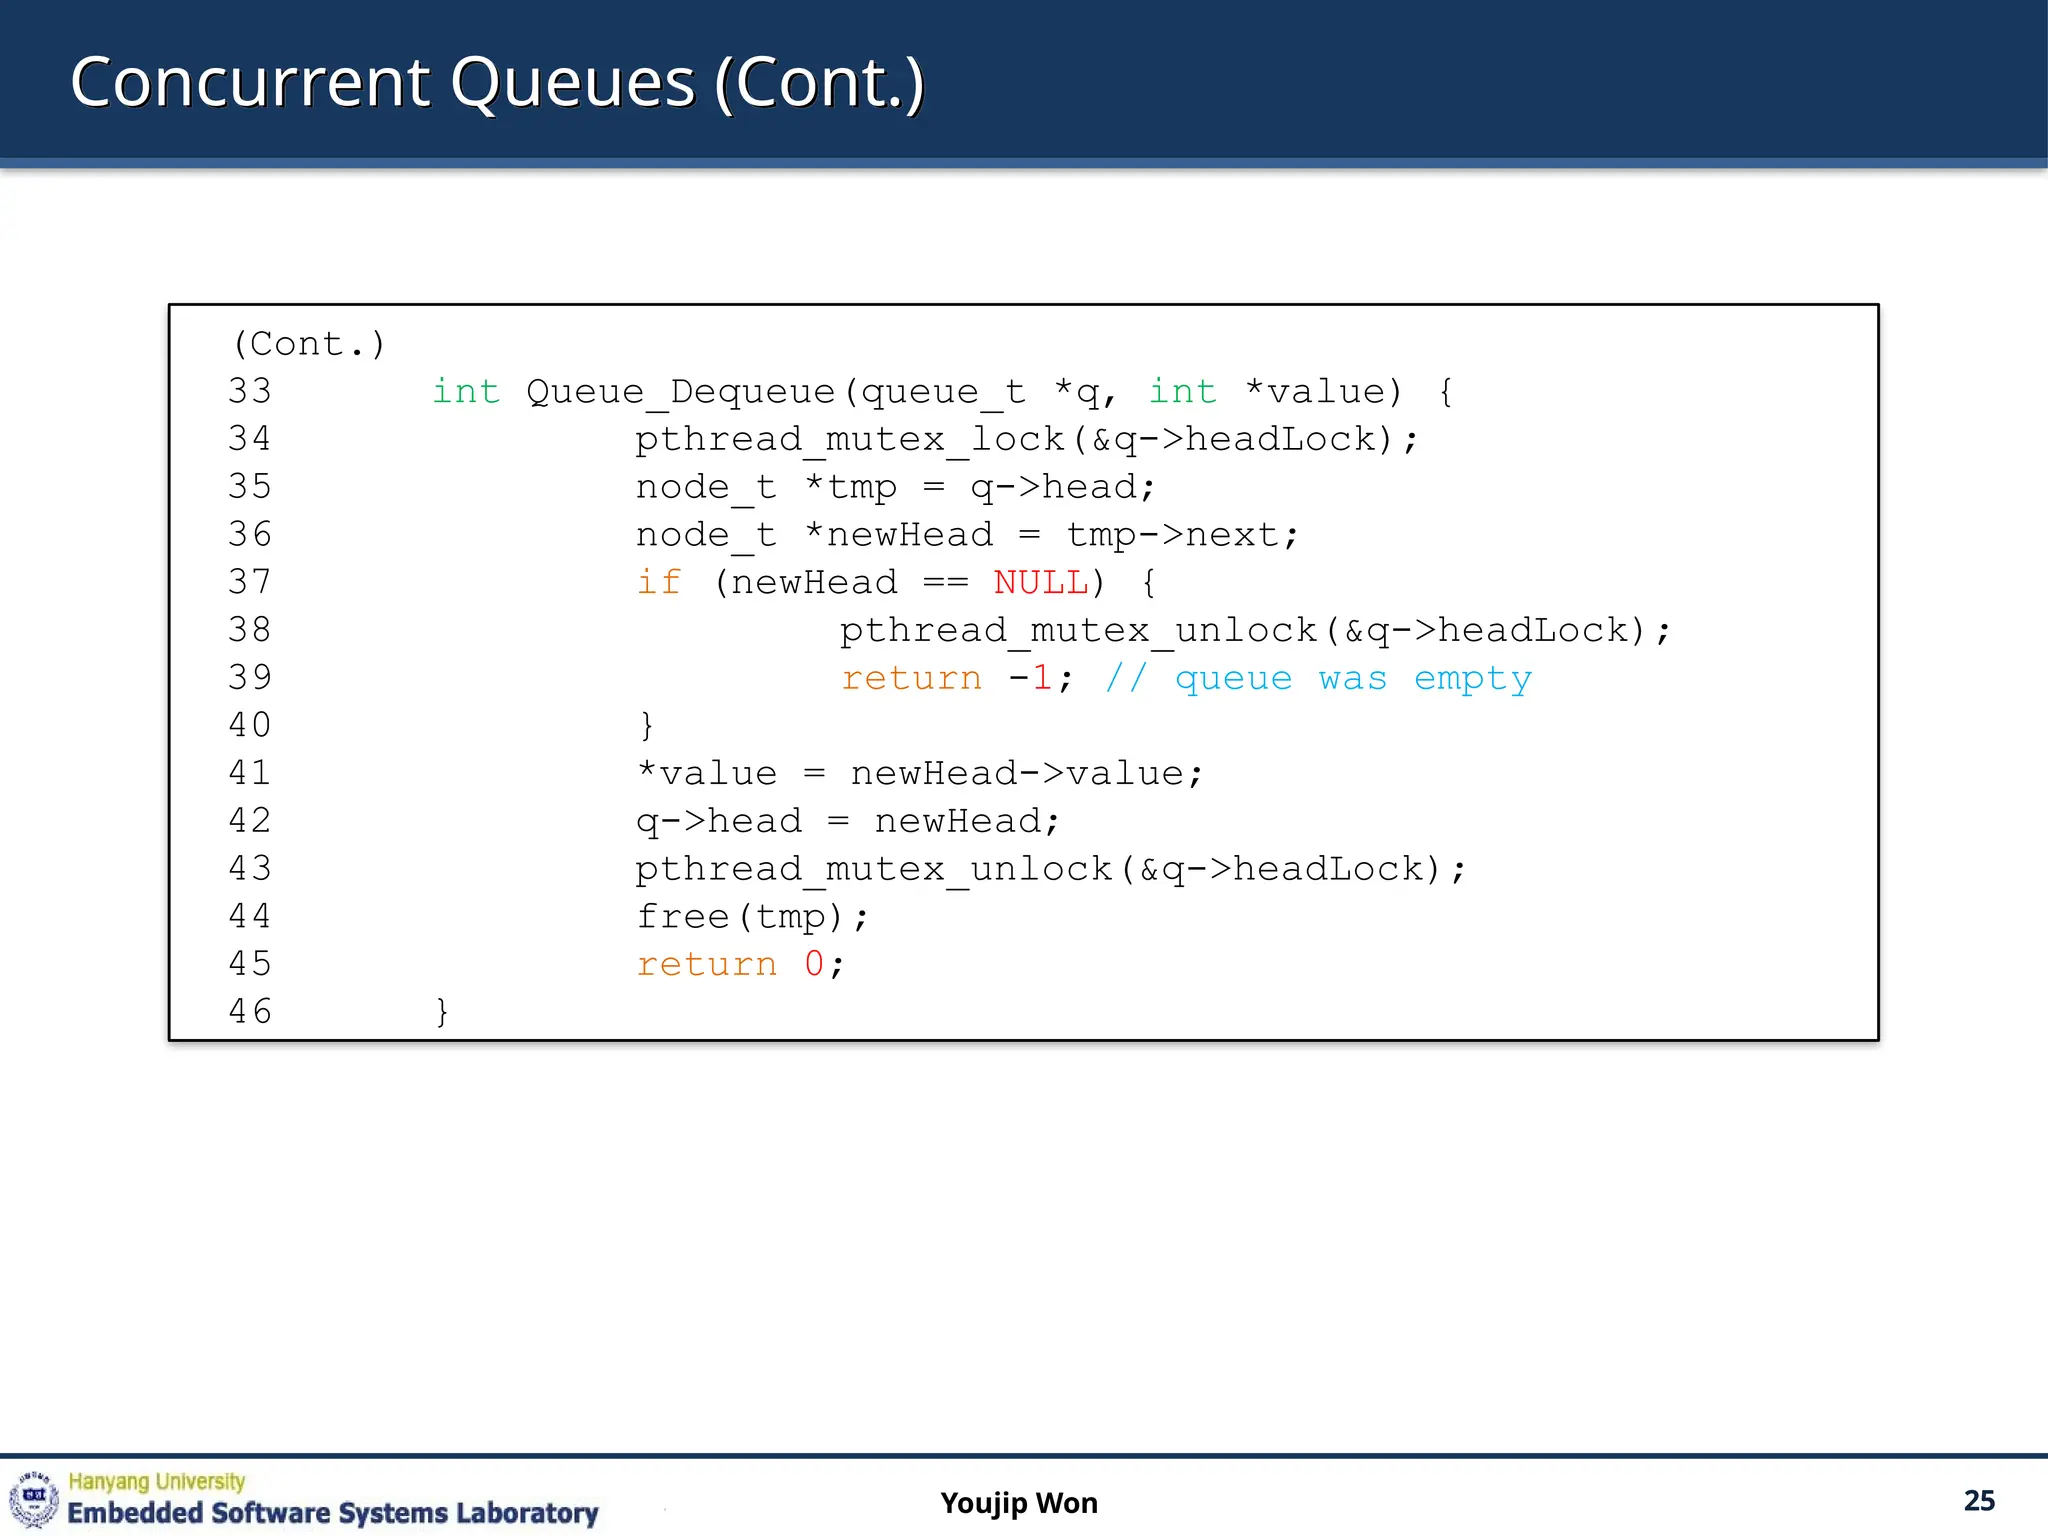2048x1536 pixels.
Task: Click the 'Hanyang University' footer text
Action: pyautogui.click(x=157, y=1481)
